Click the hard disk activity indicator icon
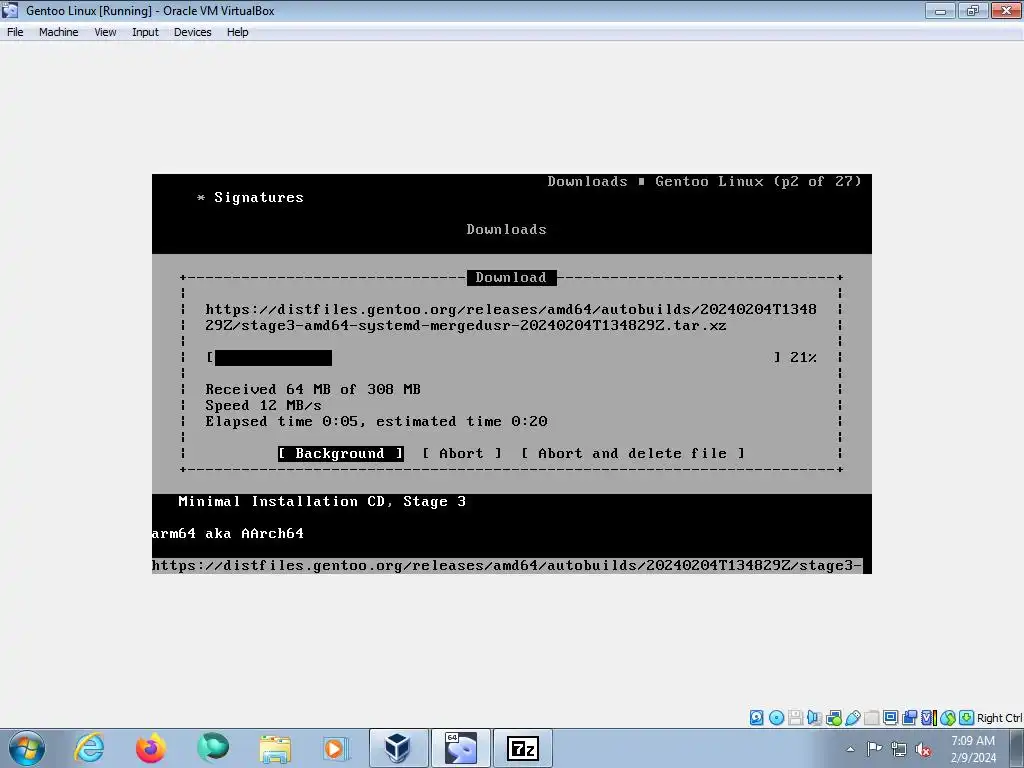Screen dimensions: 1024x768 click(756, 718)
